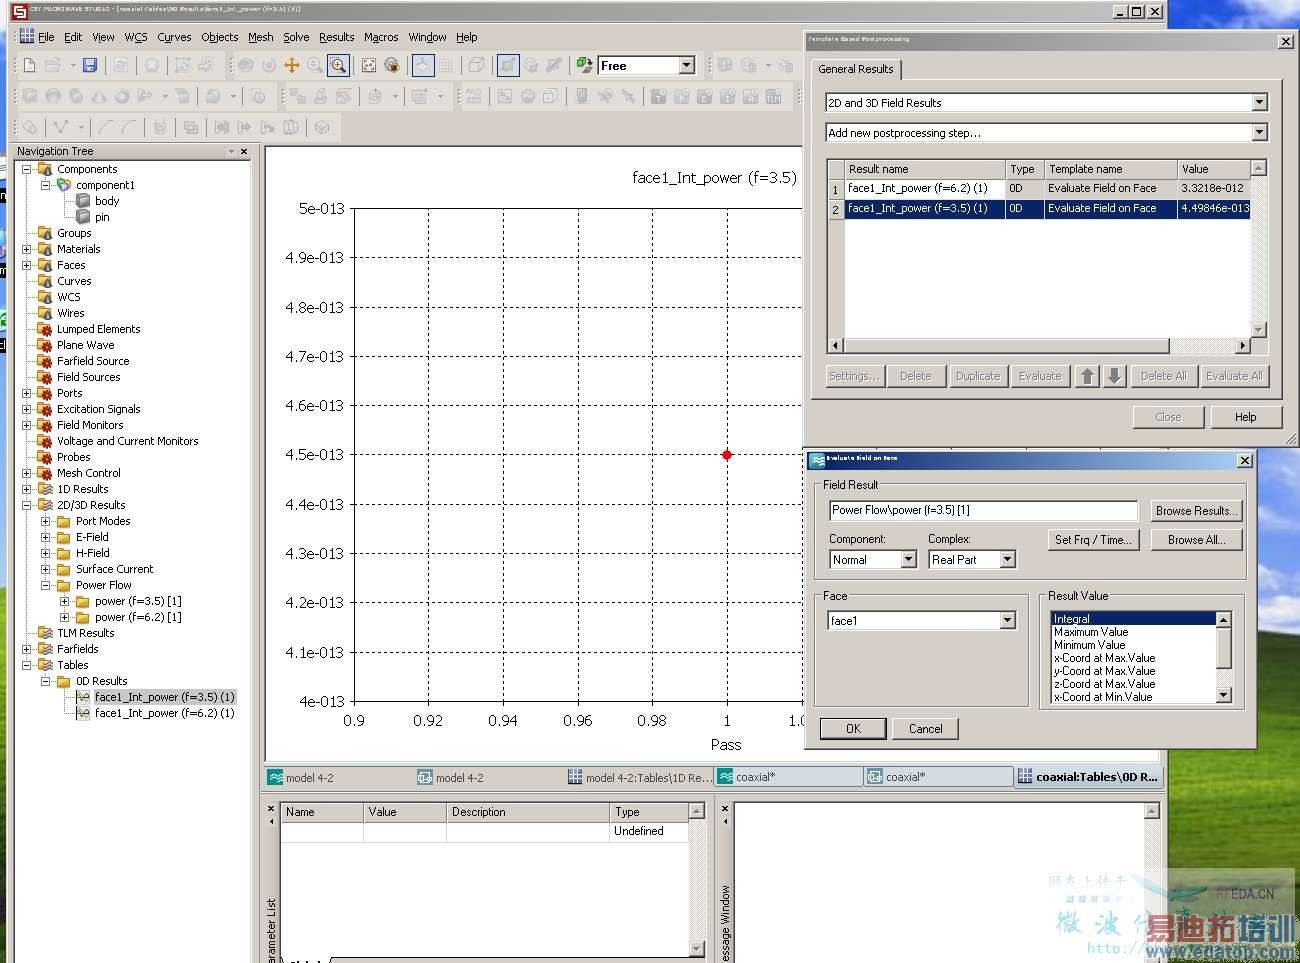1300x963 pixels.
Task: Click the Open file folder icon
Action: coord(53,65)
